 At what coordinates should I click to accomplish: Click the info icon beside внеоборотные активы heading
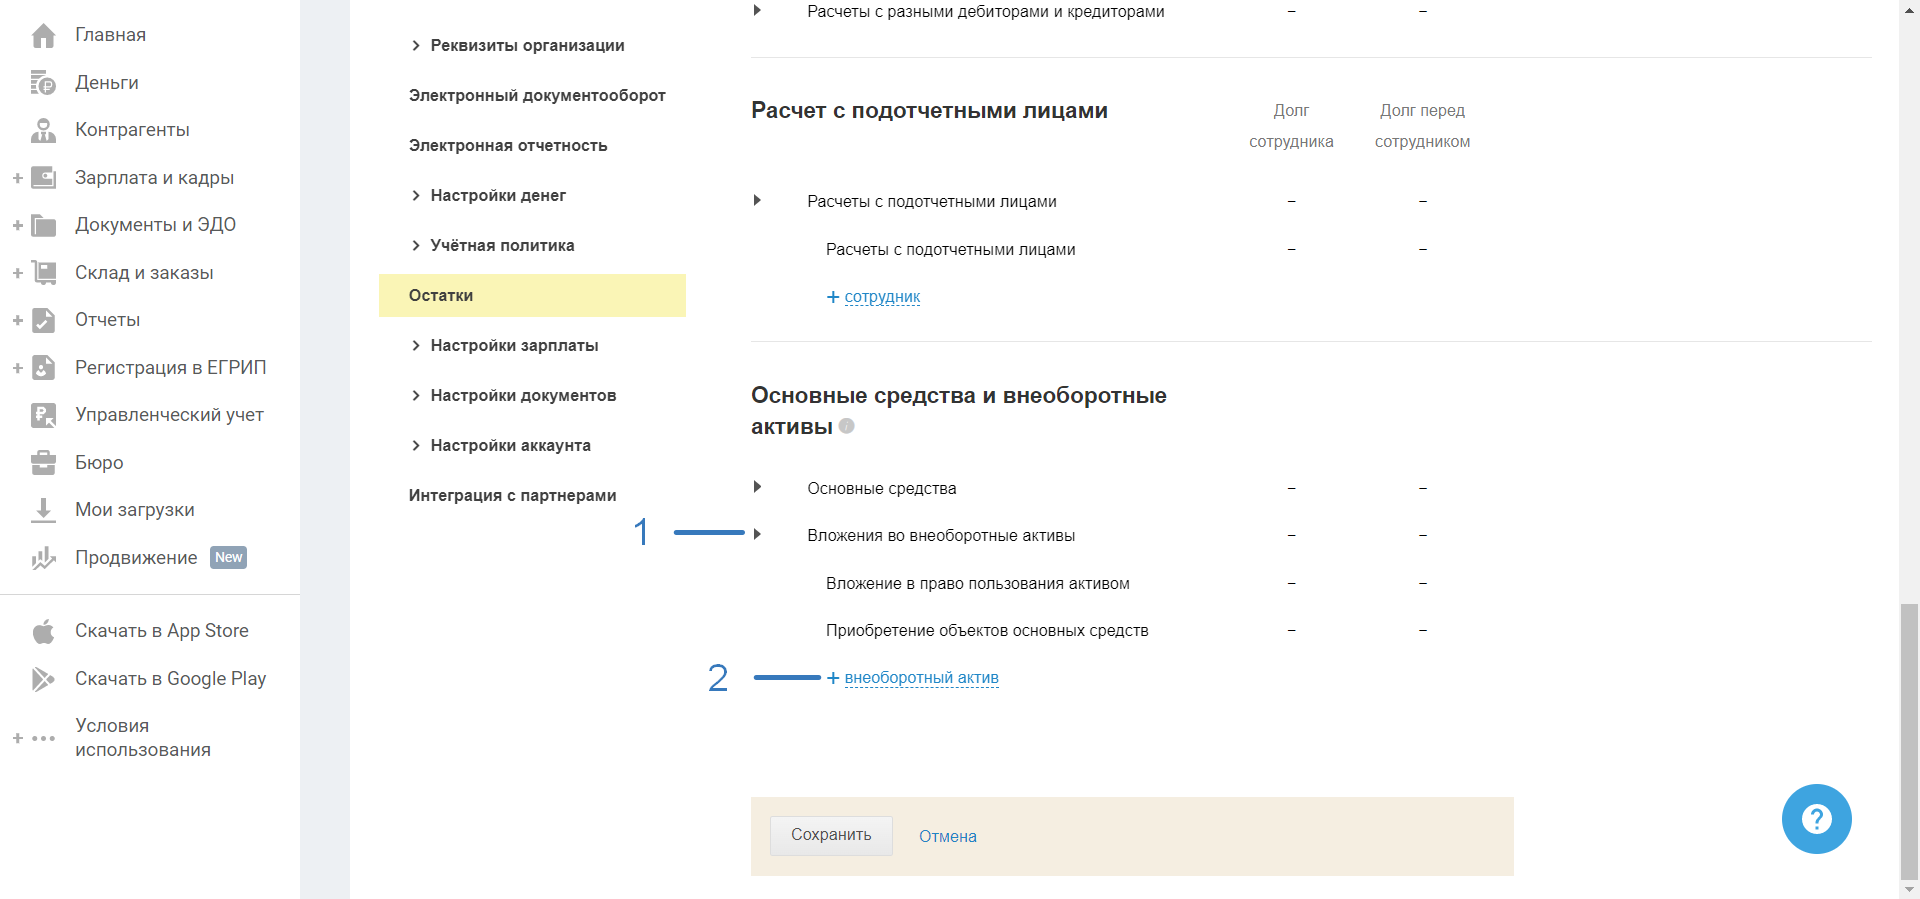point(847,426)
